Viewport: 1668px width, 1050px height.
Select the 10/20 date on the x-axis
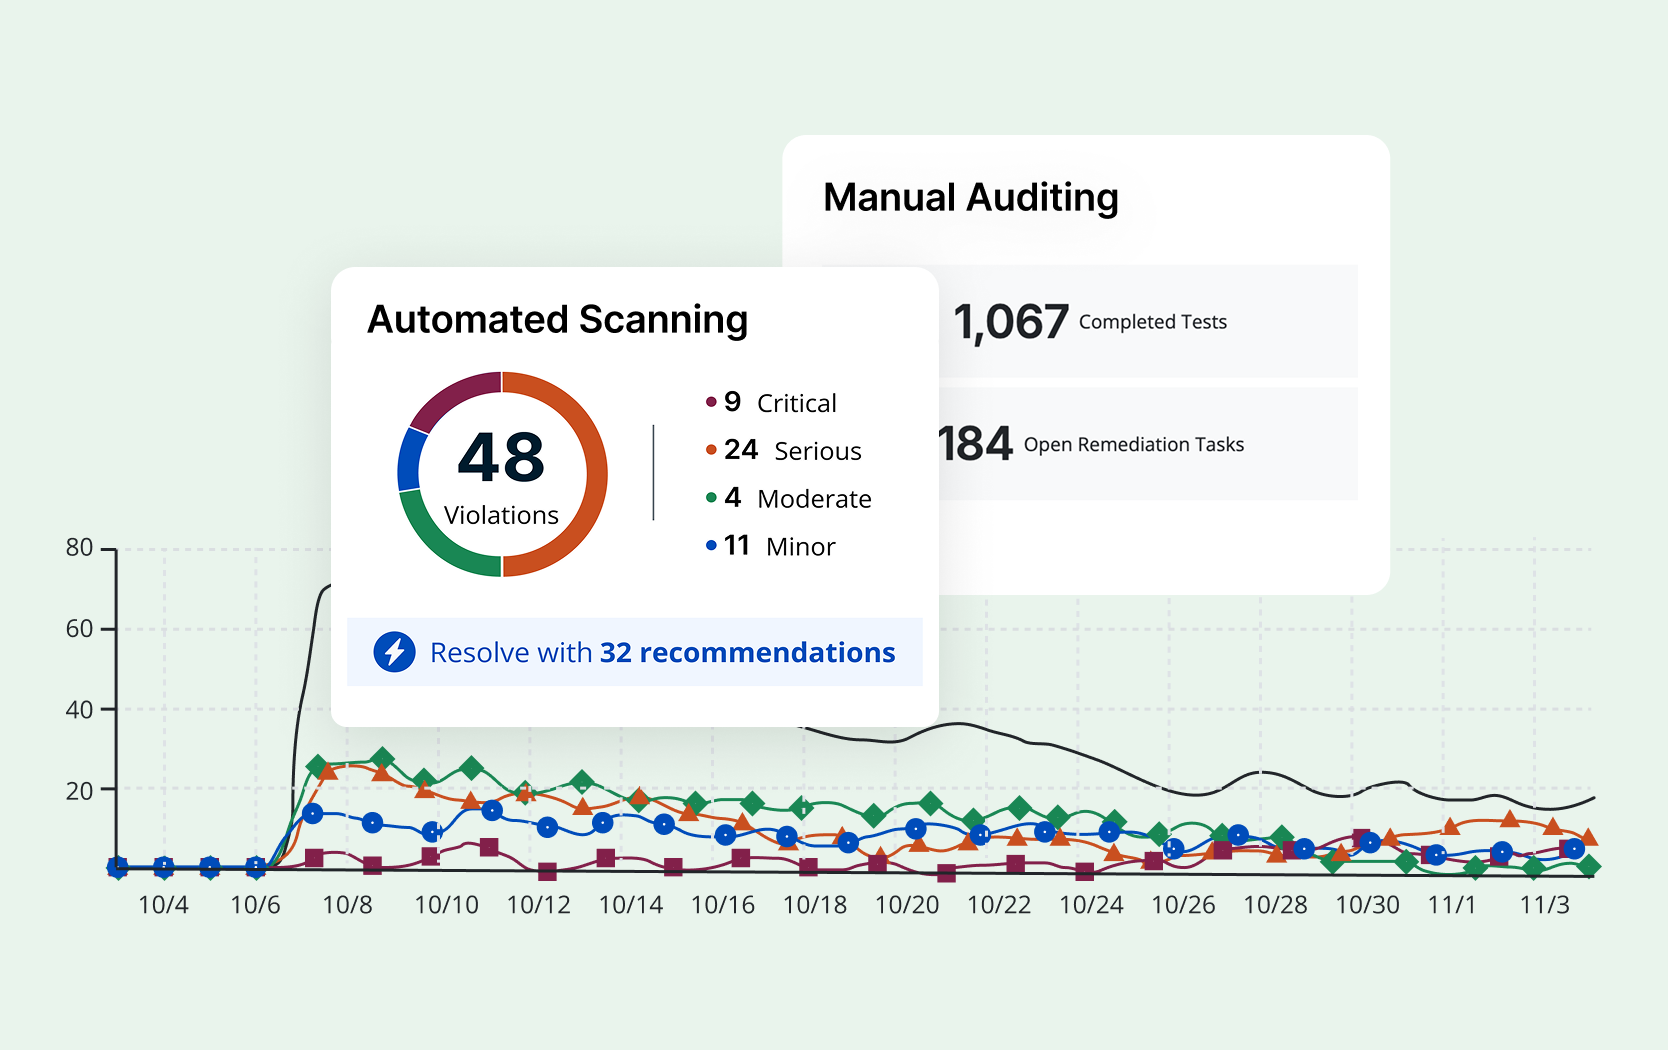tap(907, 905)
